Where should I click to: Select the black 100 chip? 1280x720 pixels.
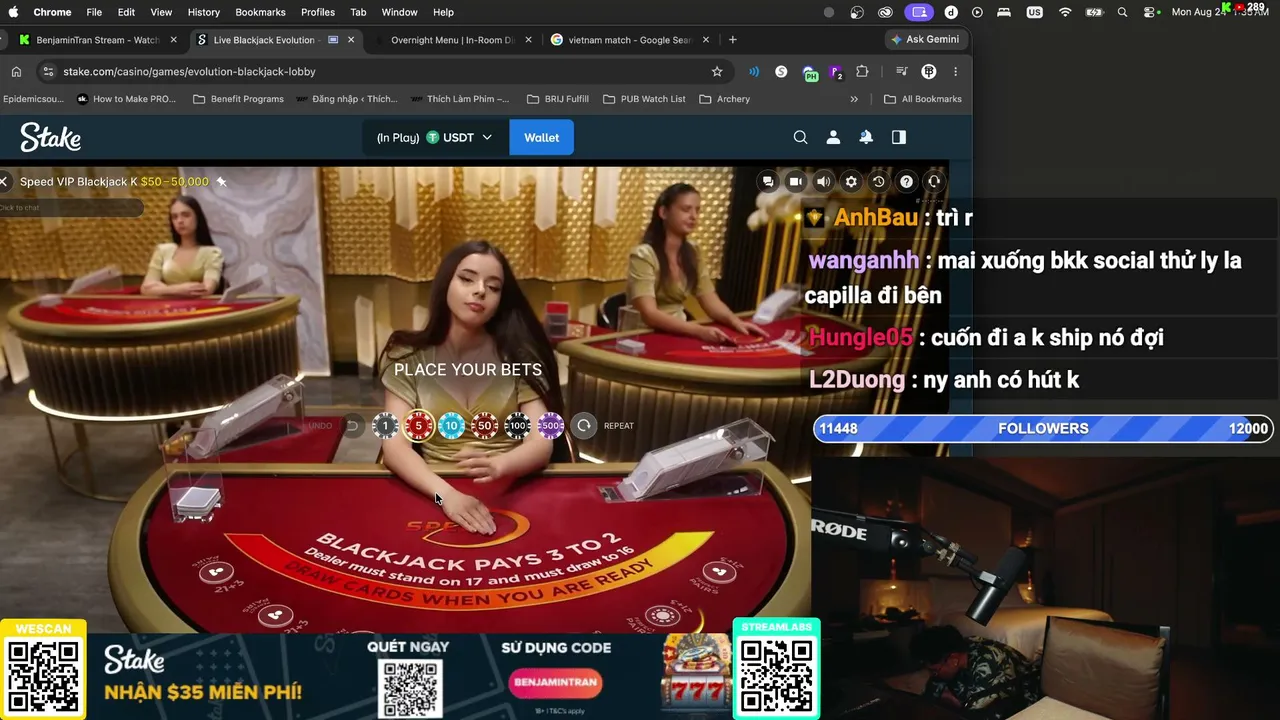pos(518,426)
